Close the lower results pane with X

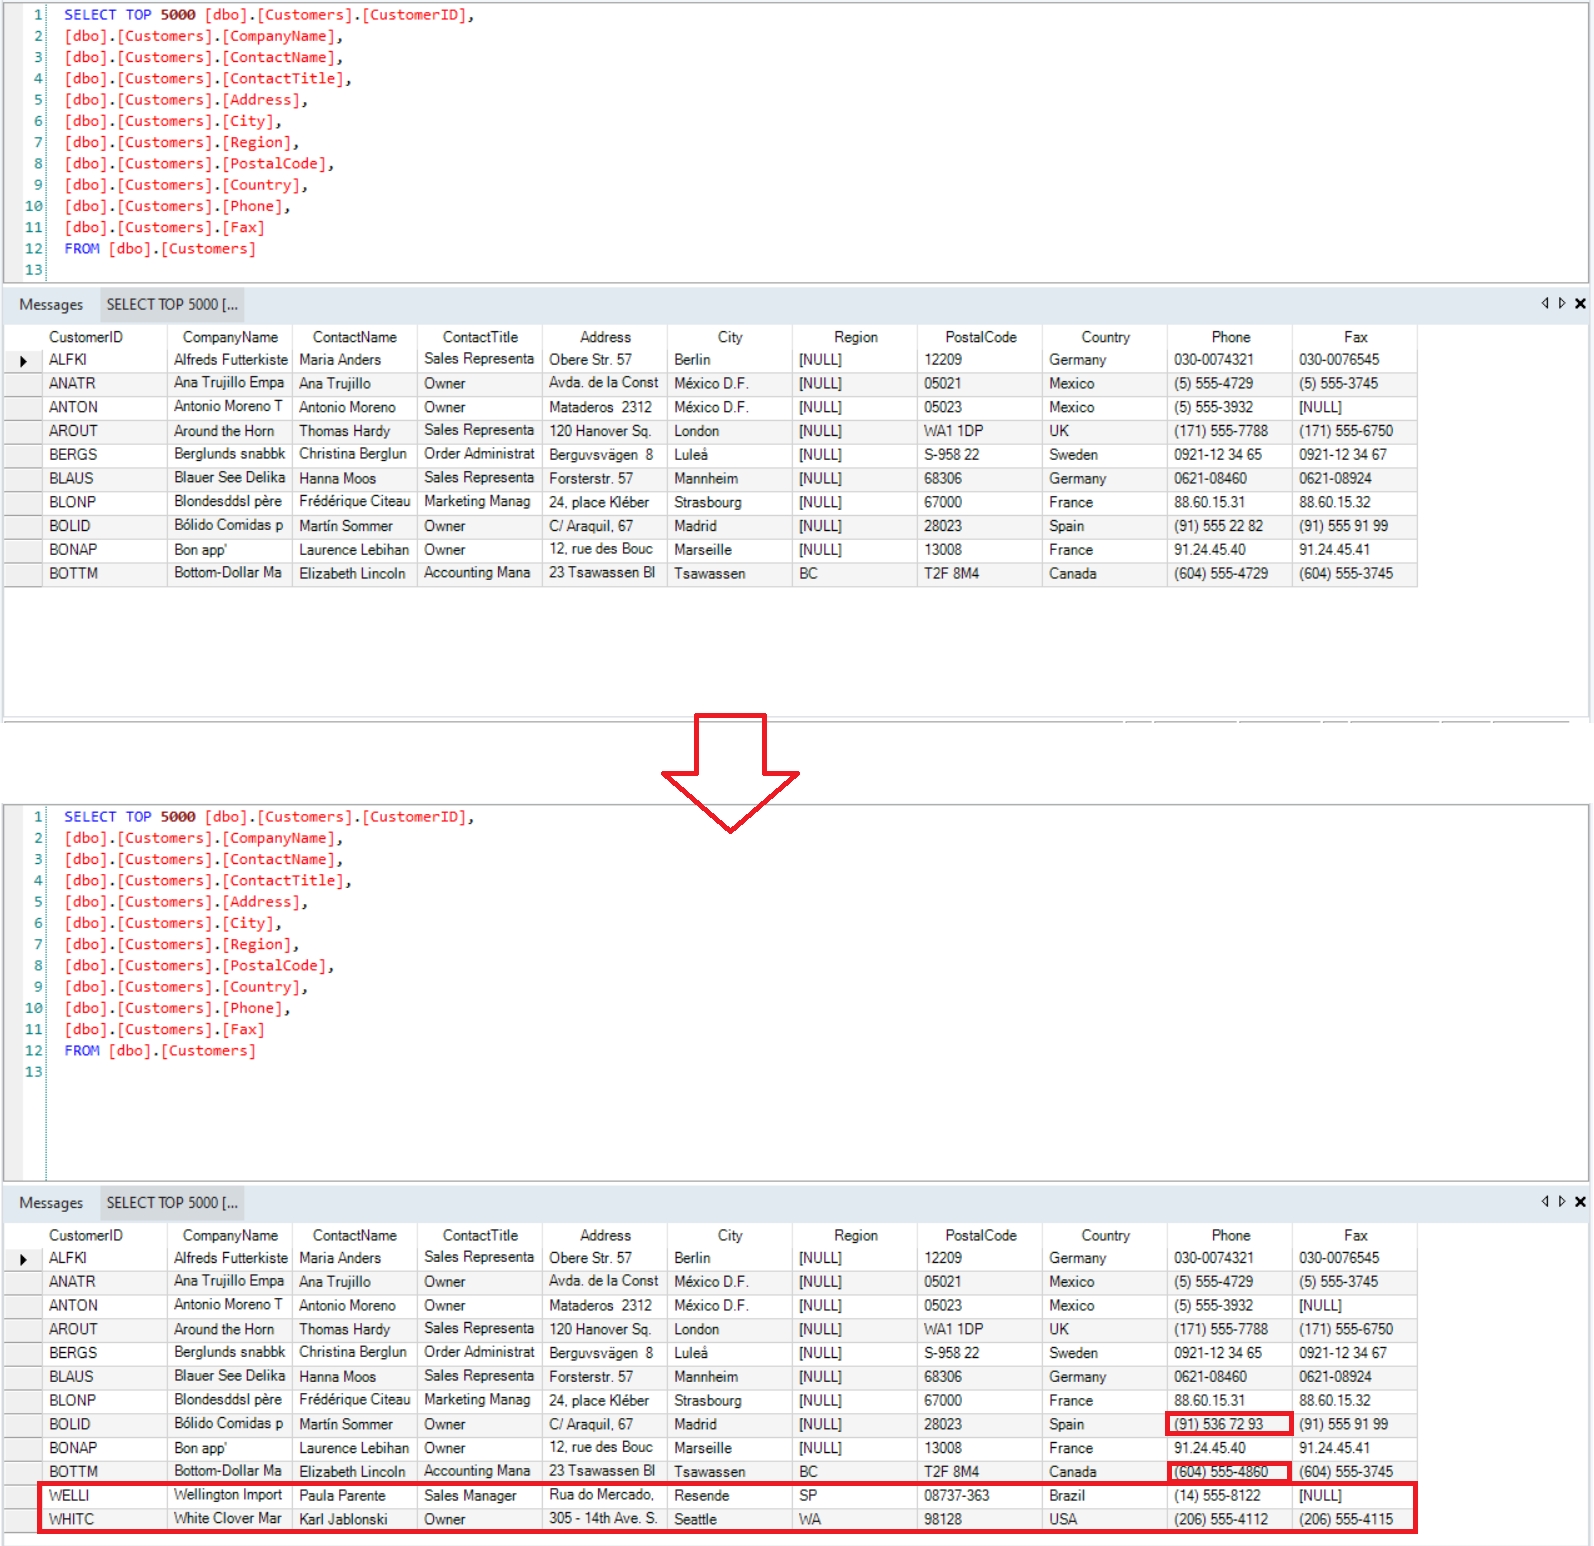(1580, 1201)
